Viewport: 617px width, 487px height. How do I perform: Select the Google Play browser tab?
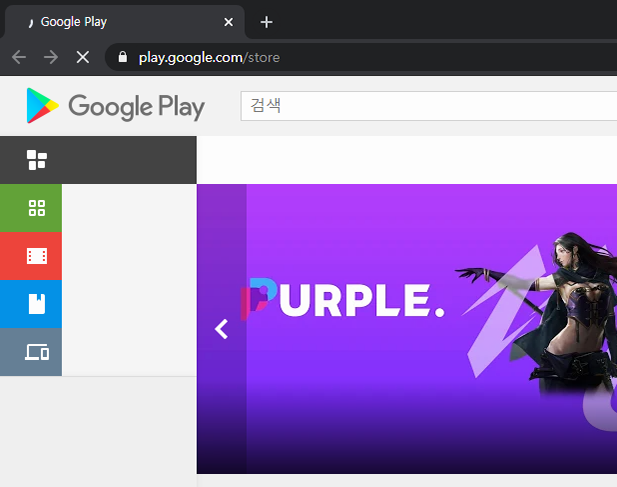click(x=124, y=22)
